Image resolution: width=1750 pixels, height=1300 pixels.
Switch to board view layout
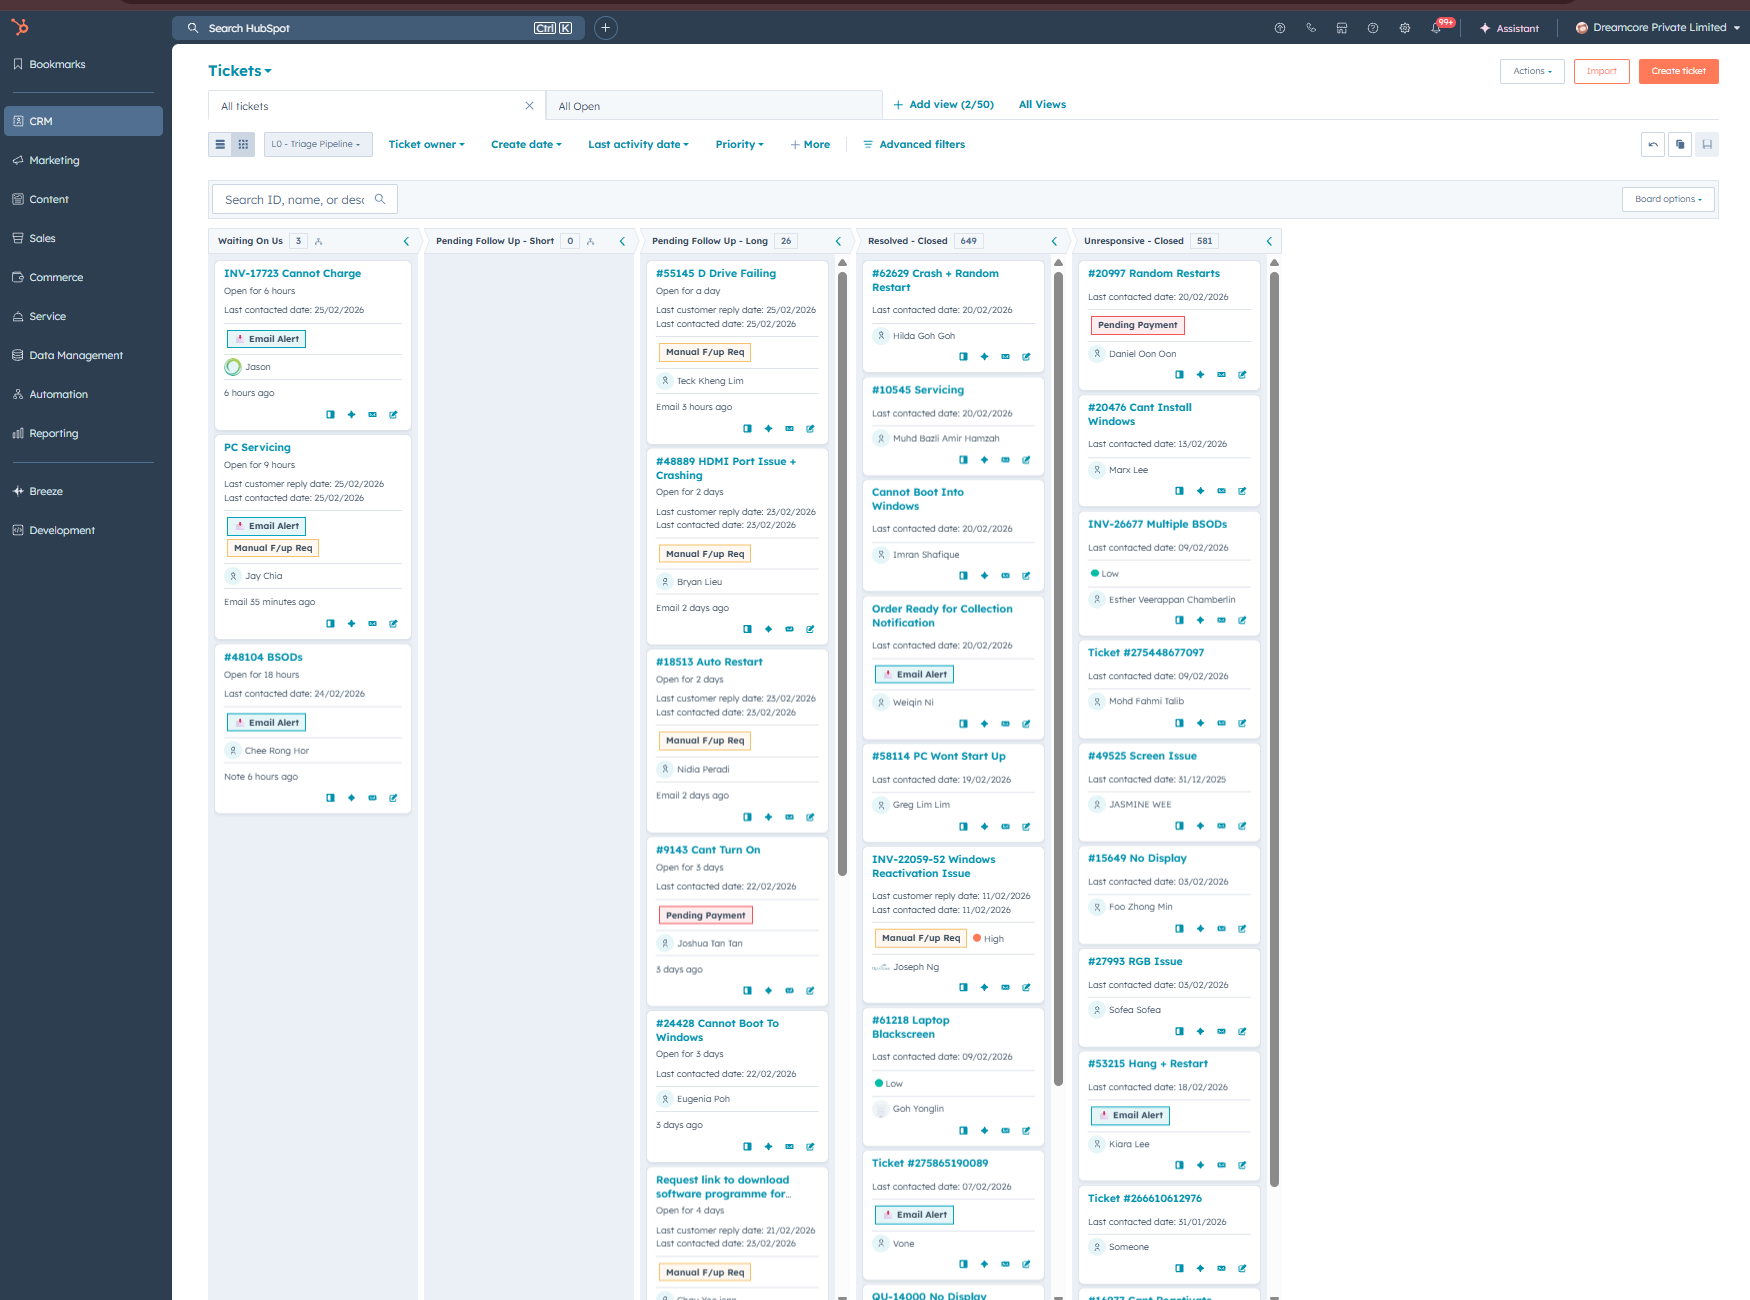click(x=243, y=145)
